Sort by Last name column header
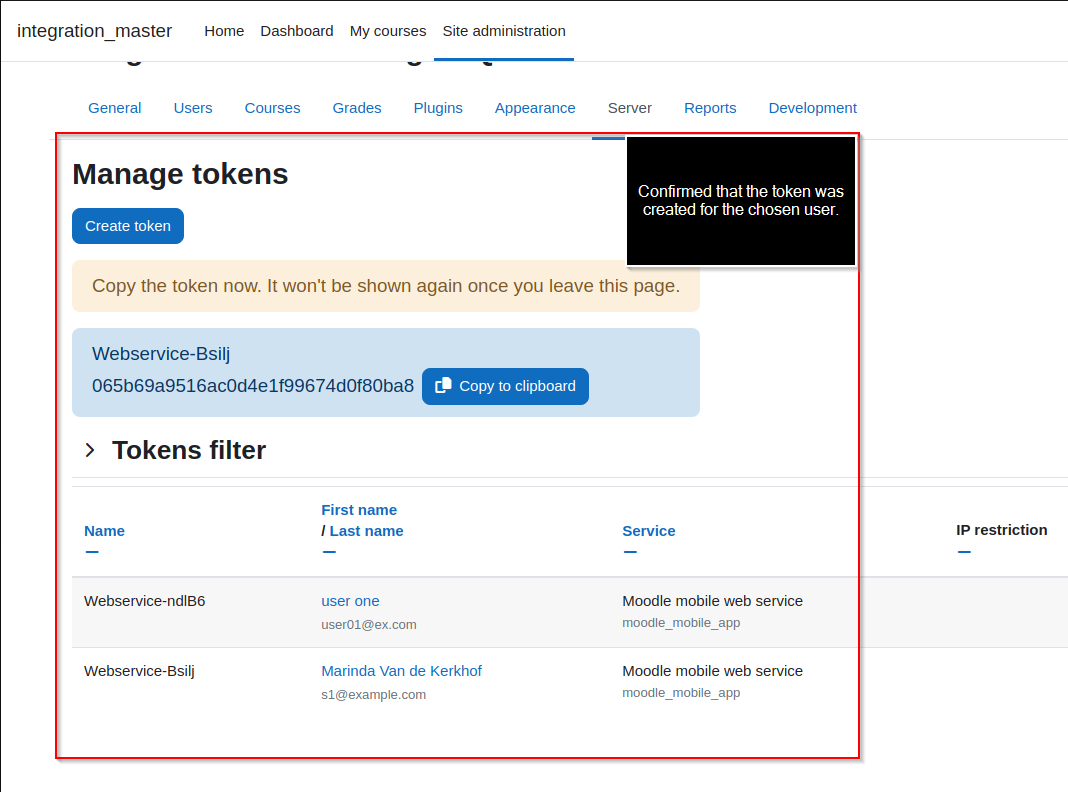This screenshot has height=792, width=1068. (x=366, y=531)
